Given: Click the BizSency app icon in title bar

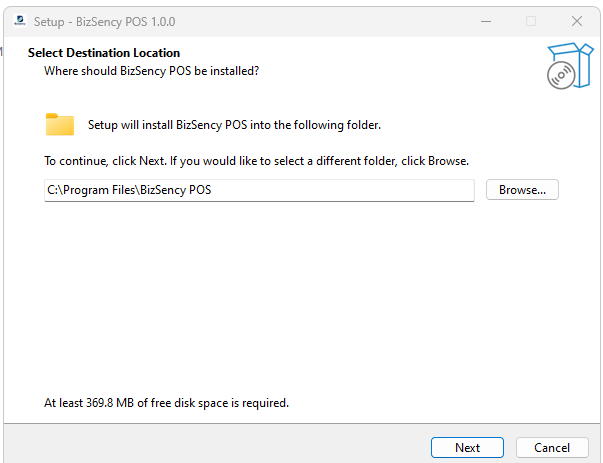Looking at the screenshot, I should tap(20, 21).
